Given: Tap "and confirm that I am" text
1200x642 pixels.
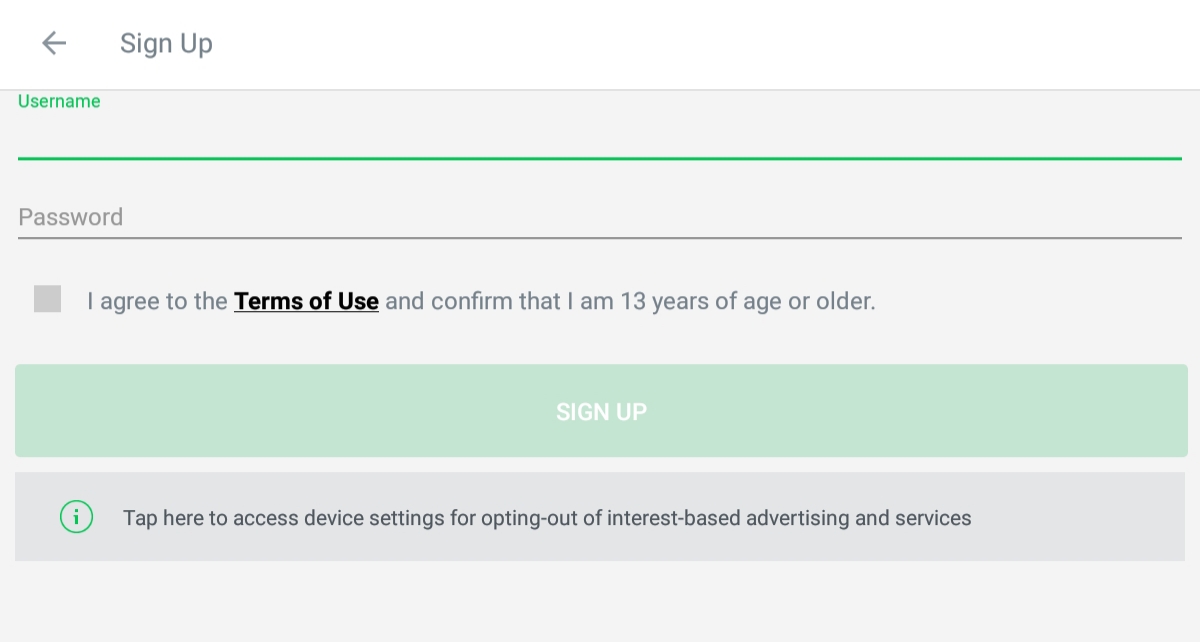Looking at the screenshot, I should click(499, 301).
